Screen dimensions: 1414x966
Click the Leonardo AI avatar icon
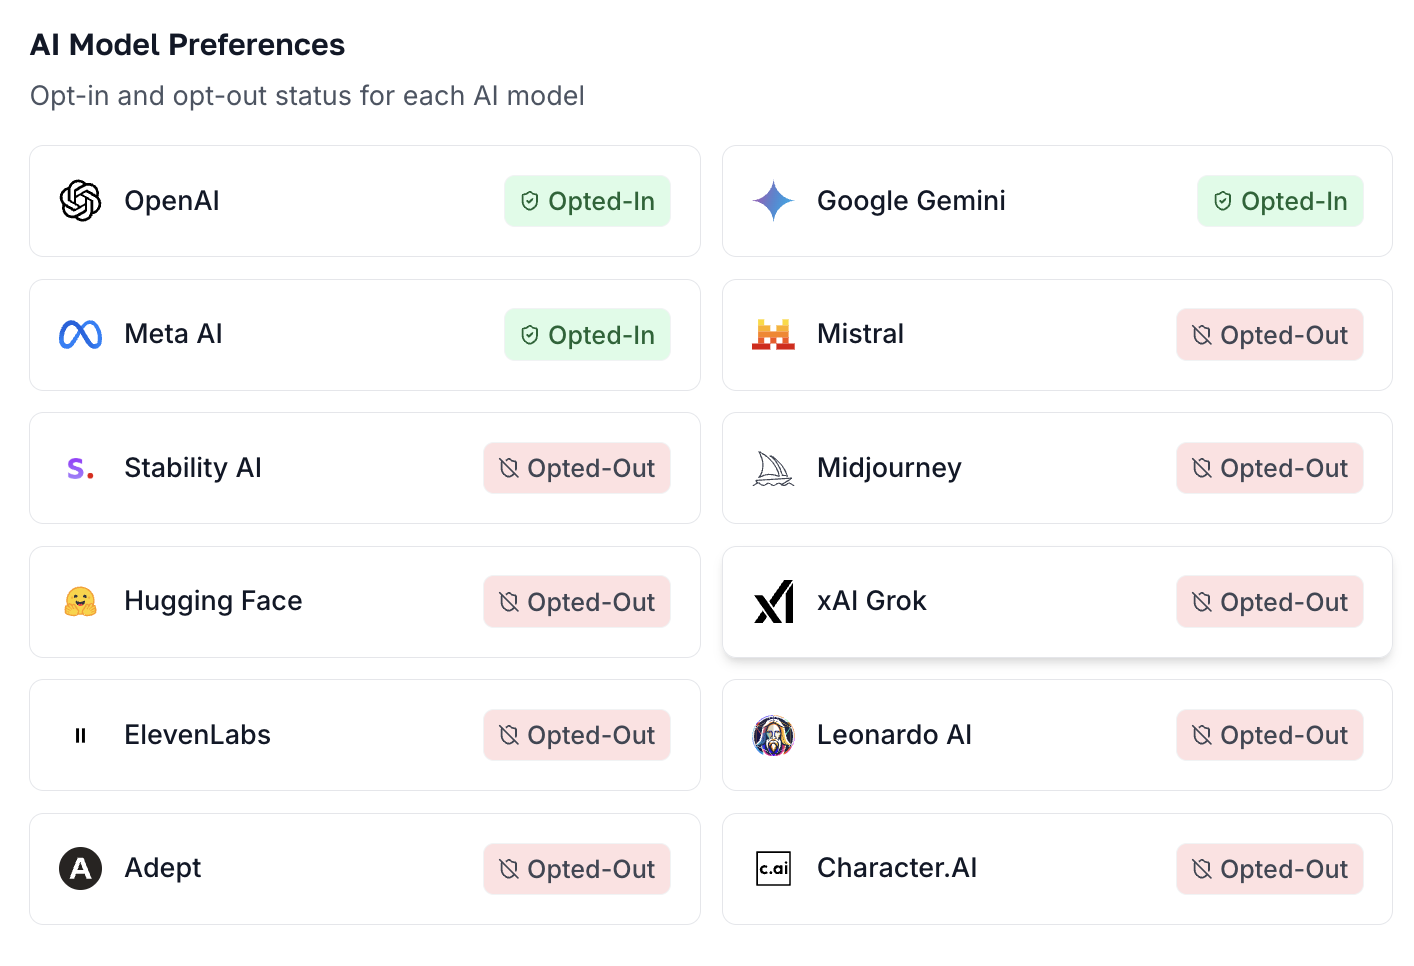click(773, 735)
